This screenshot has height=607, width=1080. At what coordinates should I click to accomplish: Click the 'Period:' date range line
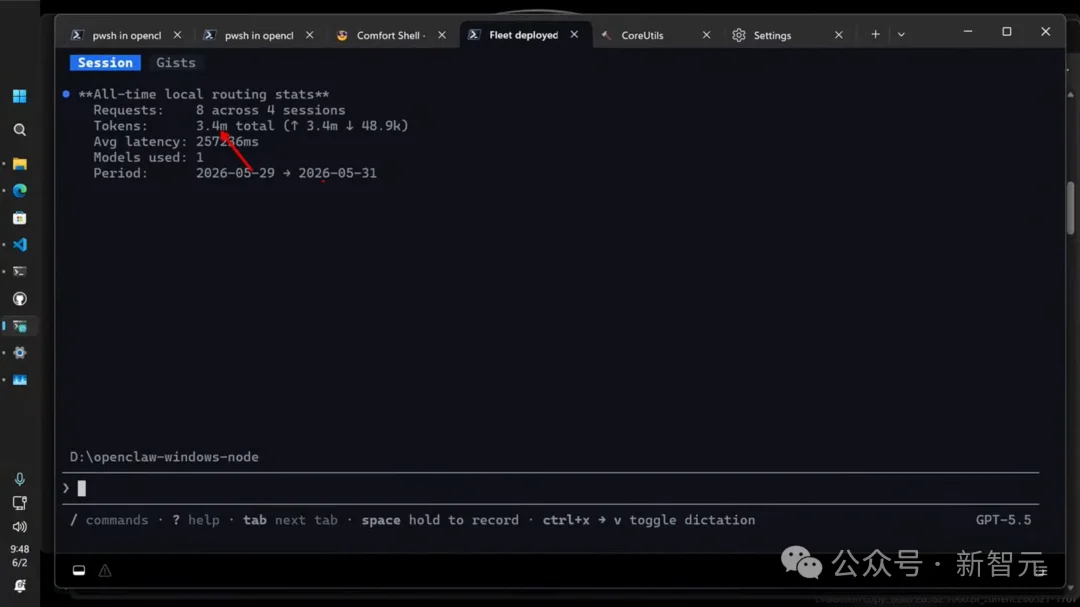(x=235, y=174)
